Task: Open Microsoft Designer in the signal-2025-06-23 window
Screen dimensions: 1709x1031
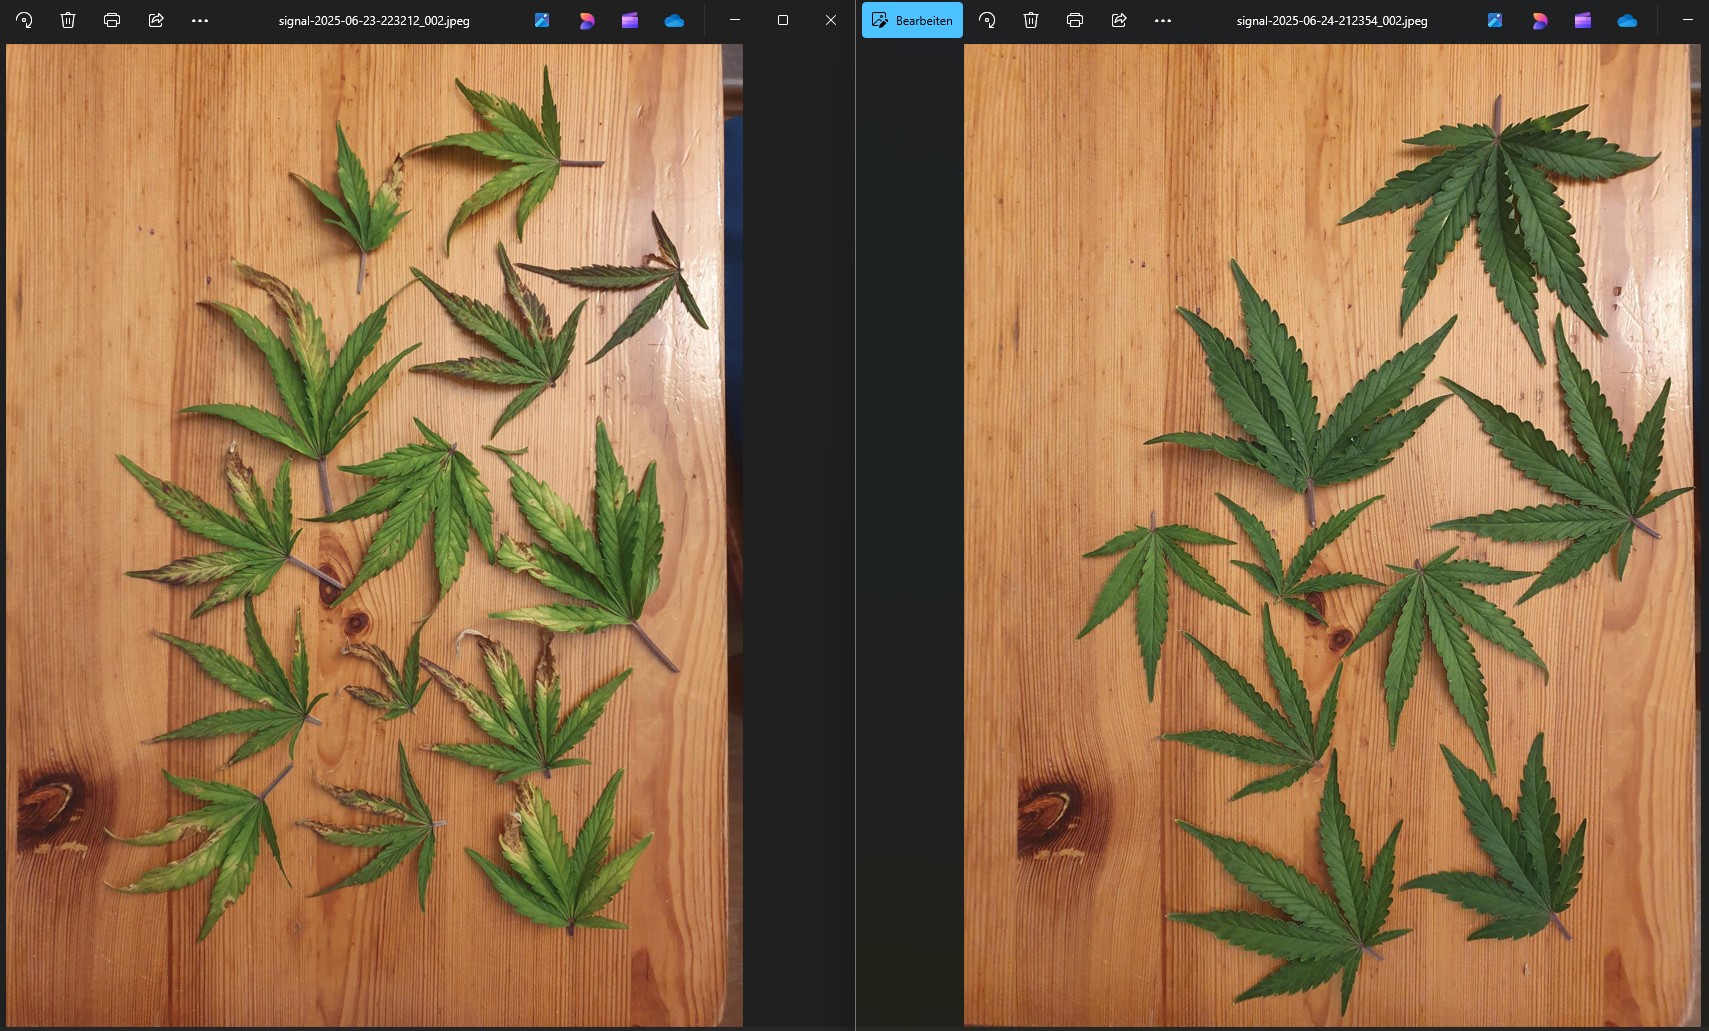Action: tap(586, 20)
